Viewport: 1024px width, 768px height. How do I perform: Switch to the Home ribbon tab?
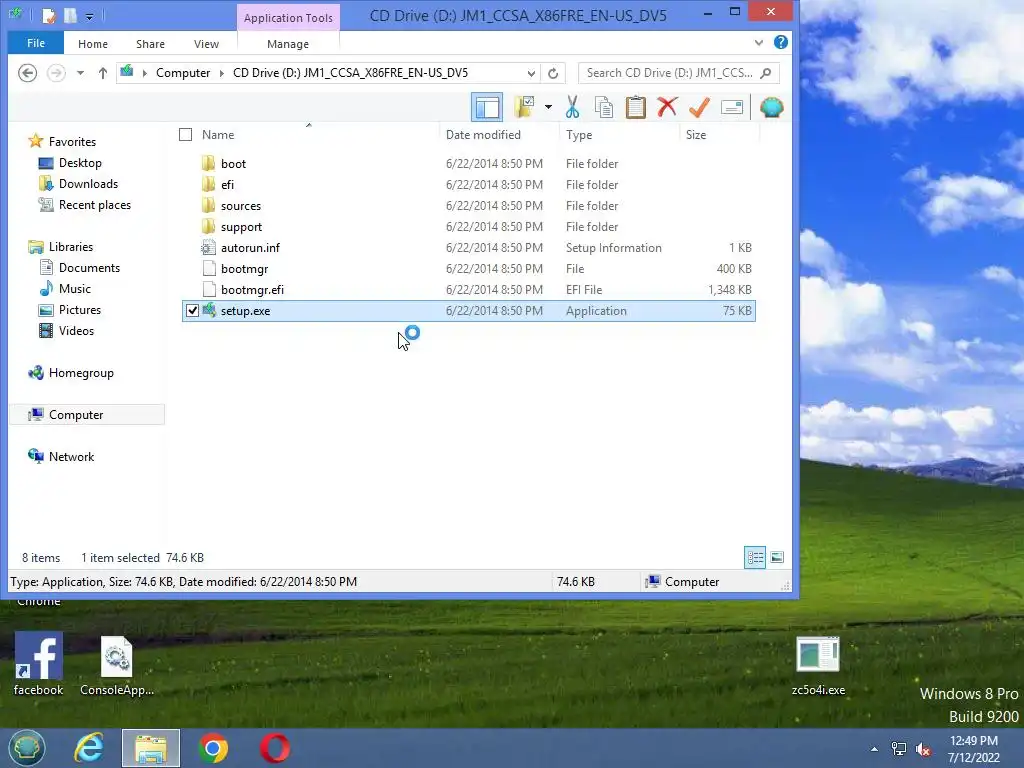click(x=93, y=44)
